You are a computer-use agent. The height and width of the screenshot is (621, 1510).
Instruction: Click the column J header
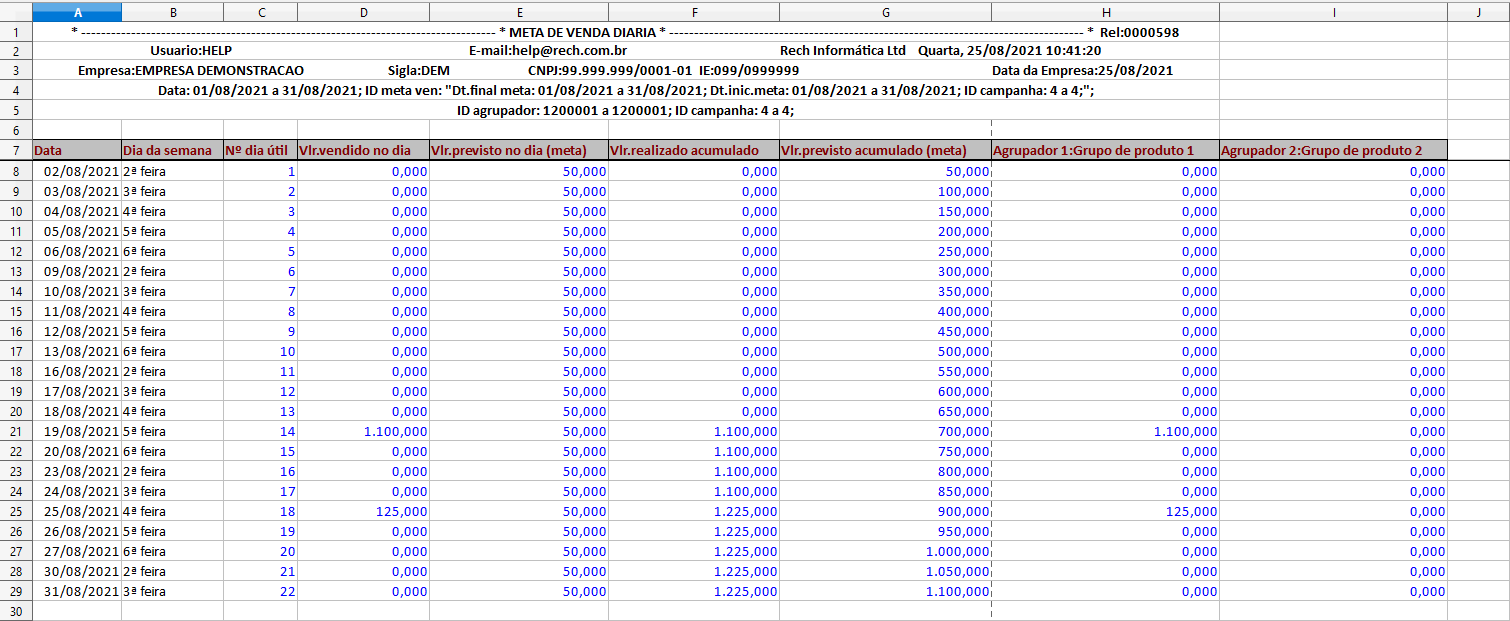(x=1478, y=11)
